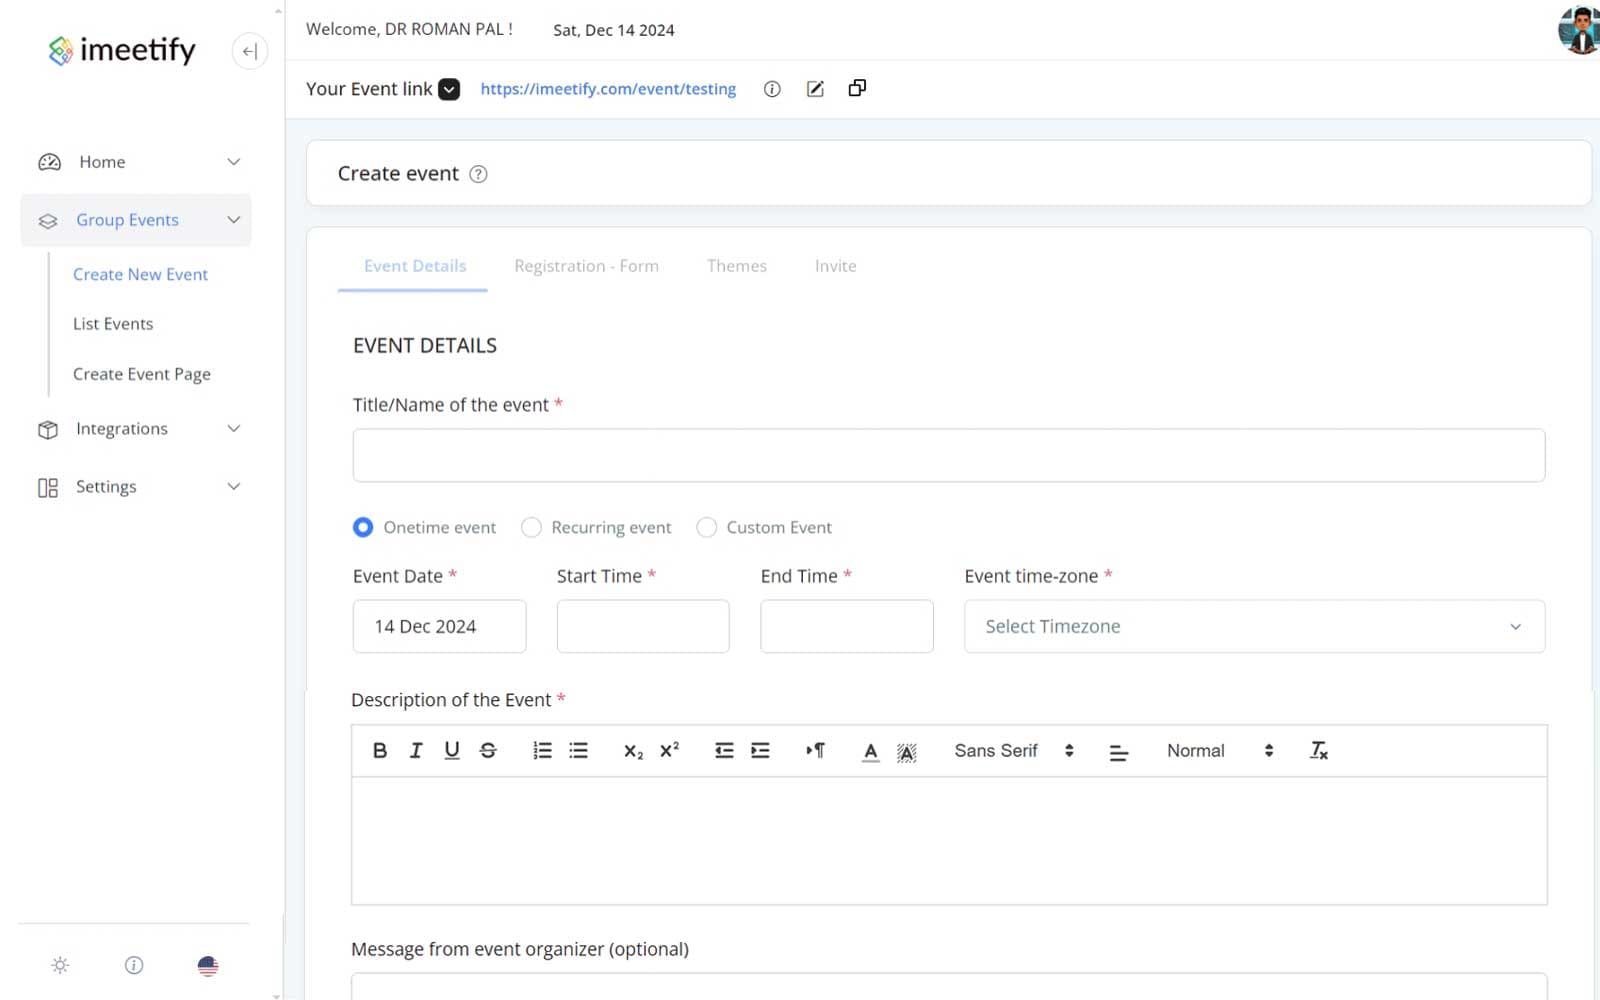1600x1000 pixels.
Task: Open the Select Timezone dropdown
Action: click(x=1254, y=626)
